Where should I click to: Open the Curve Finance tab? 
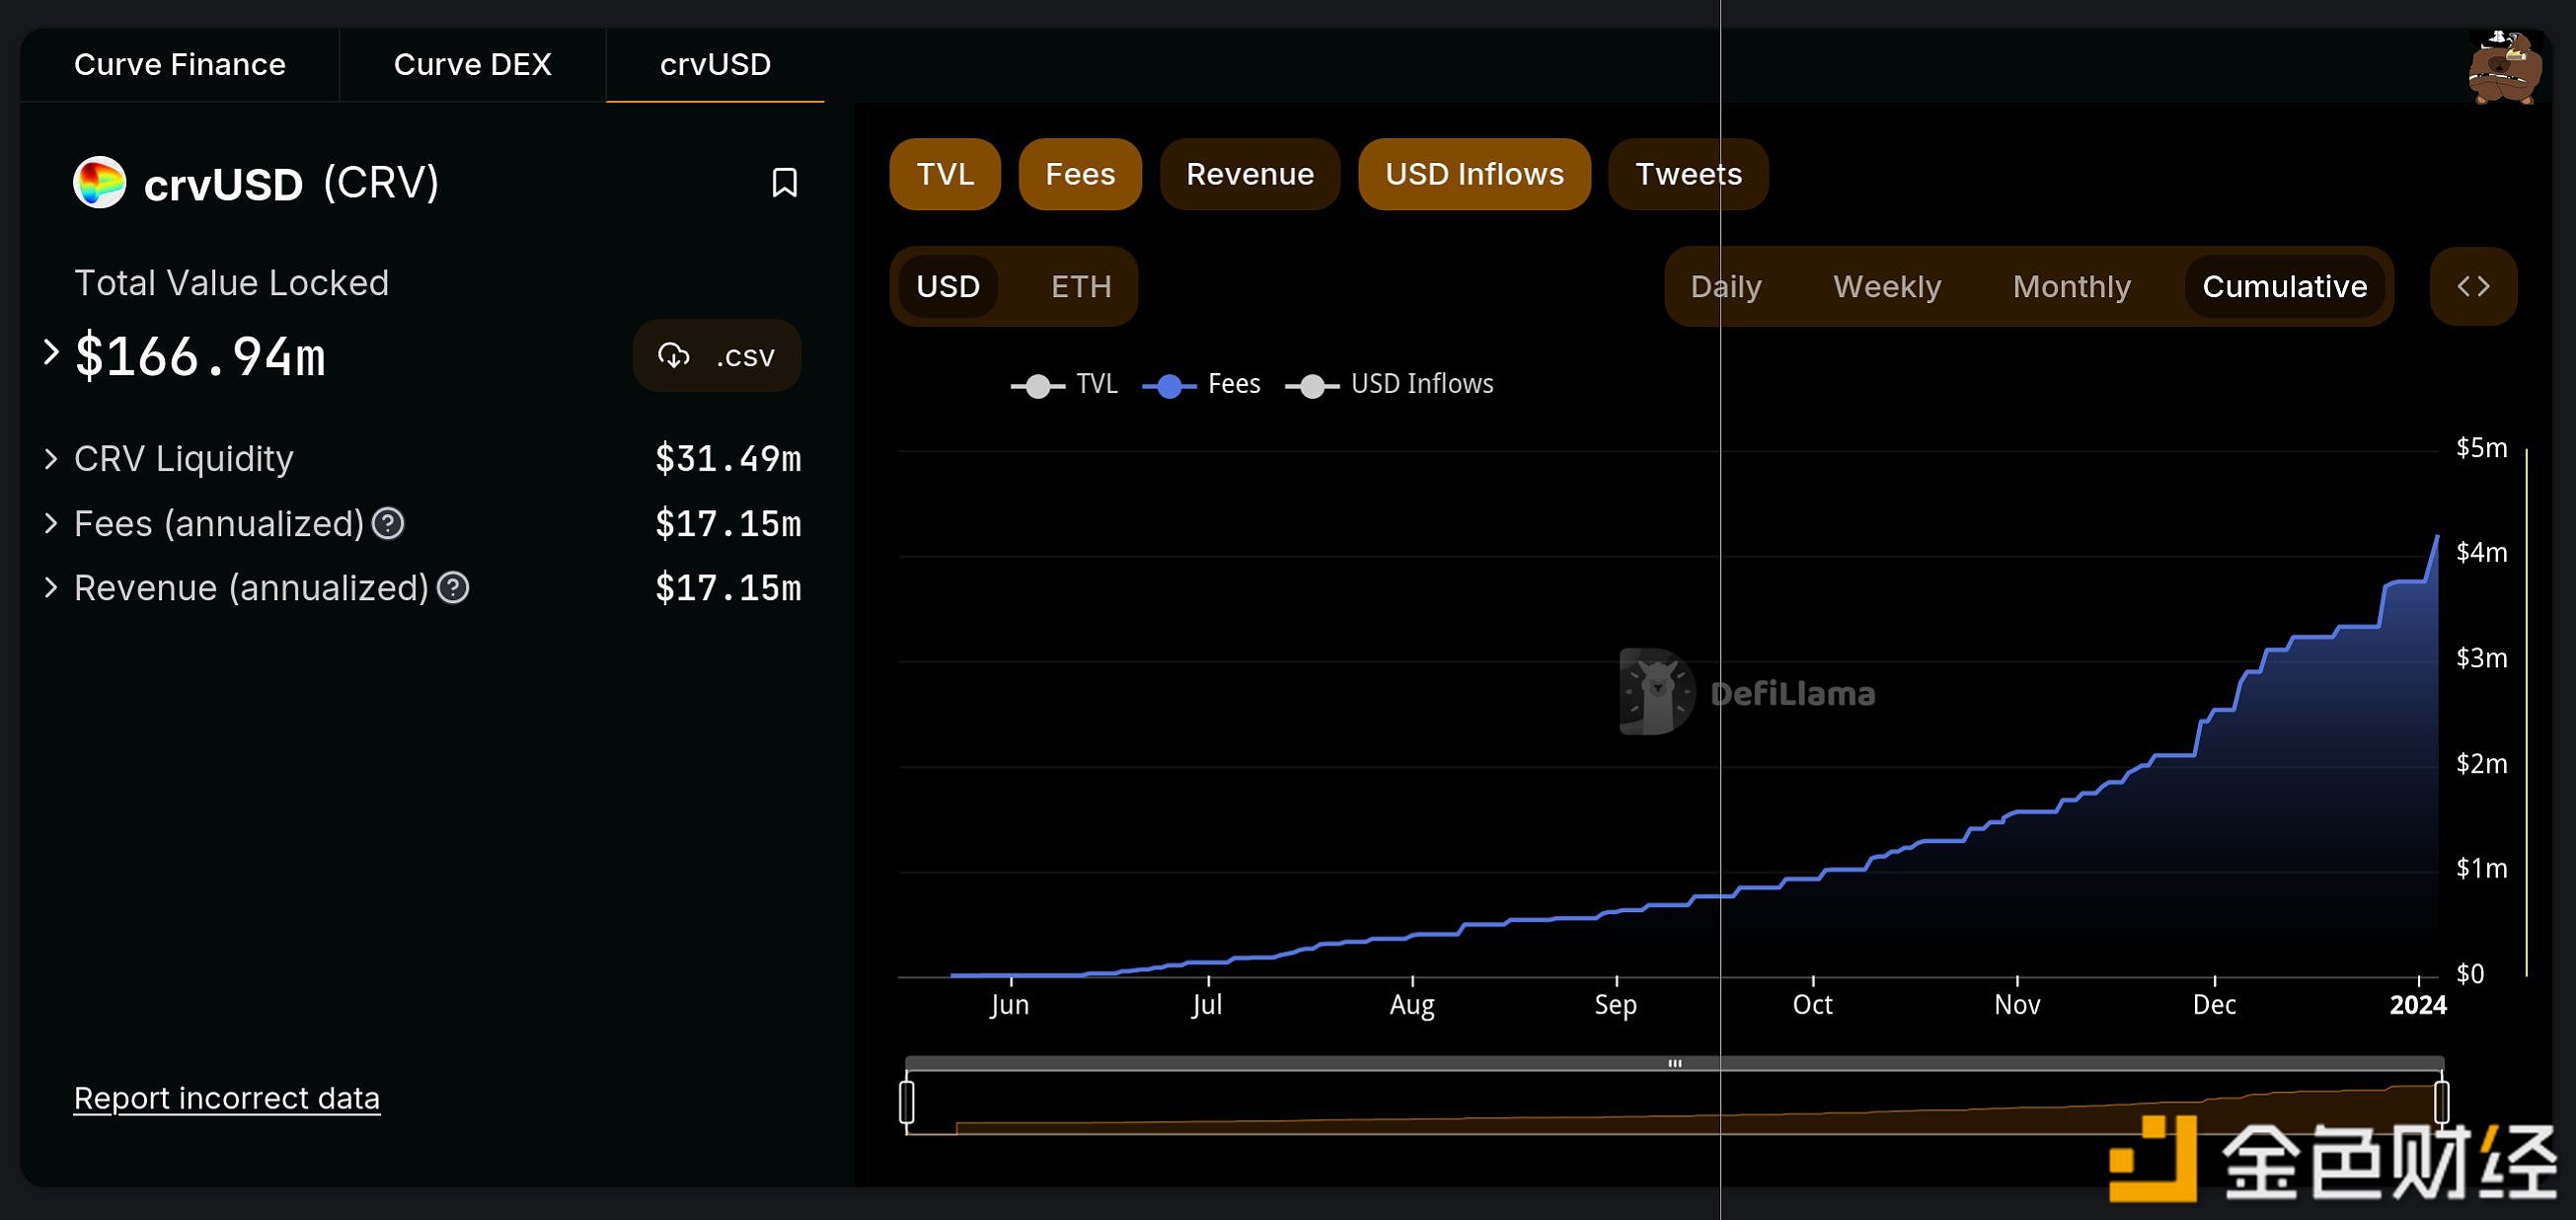[180, 64]
